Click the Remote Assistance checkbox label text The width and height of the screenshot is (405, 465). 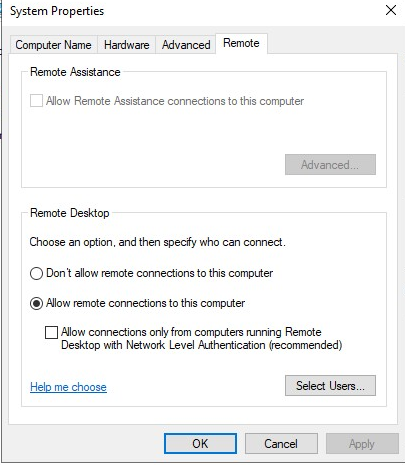(175, 101)
